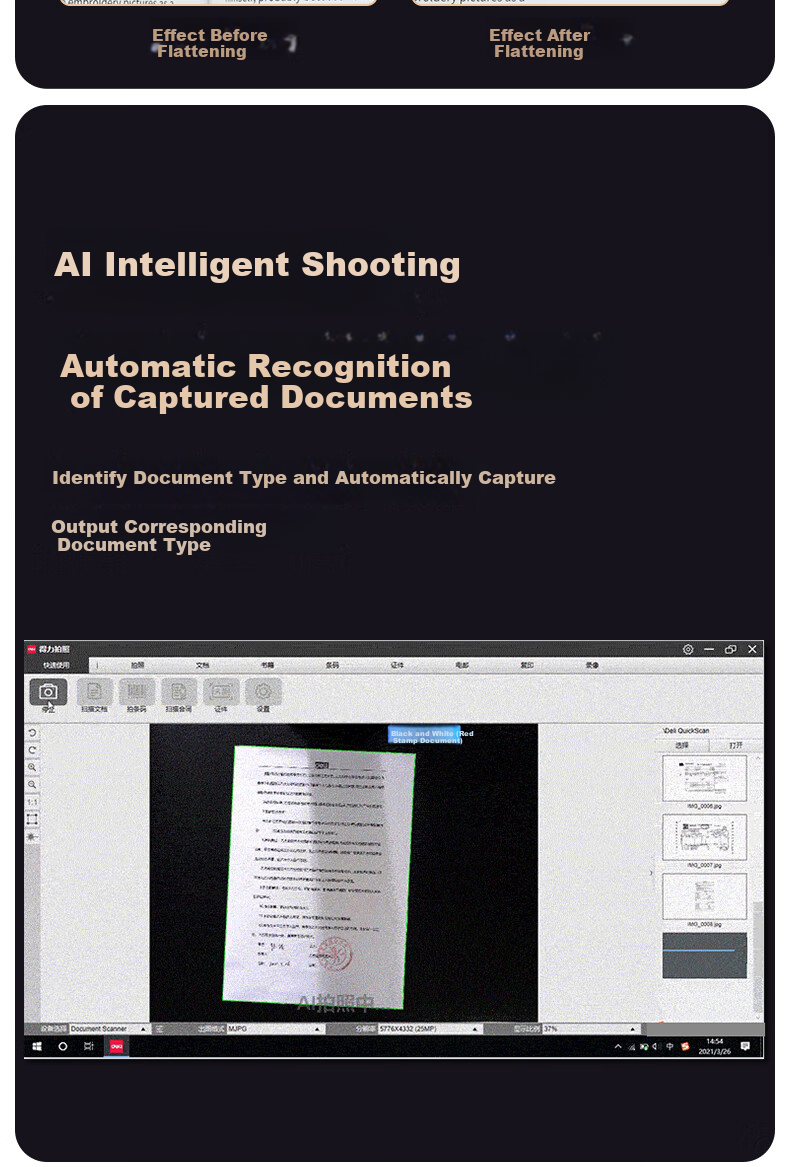Click the volume speaker tray icon
The width and height of the screenshot is (790, 1167).
[x=654, y=1046]
